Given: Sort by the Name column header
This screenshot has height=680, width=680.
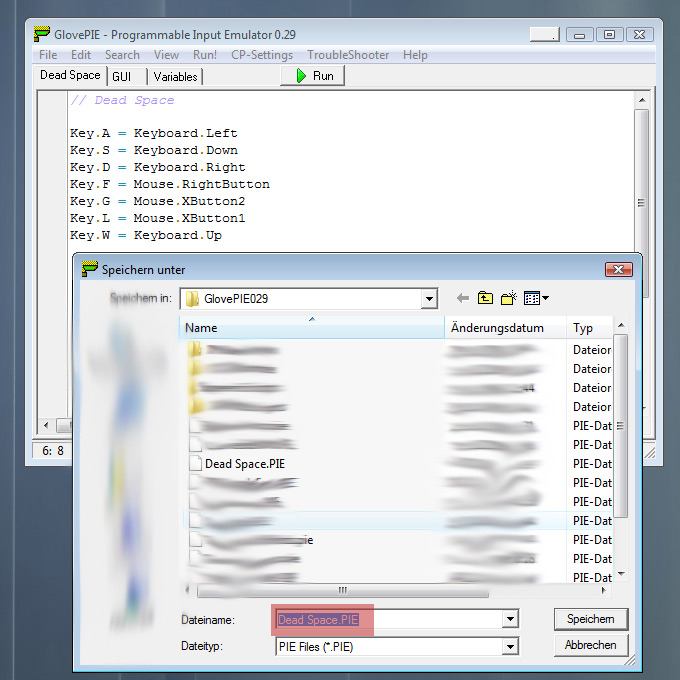Looking at the screenshot, I should click(x=311, y=328).
